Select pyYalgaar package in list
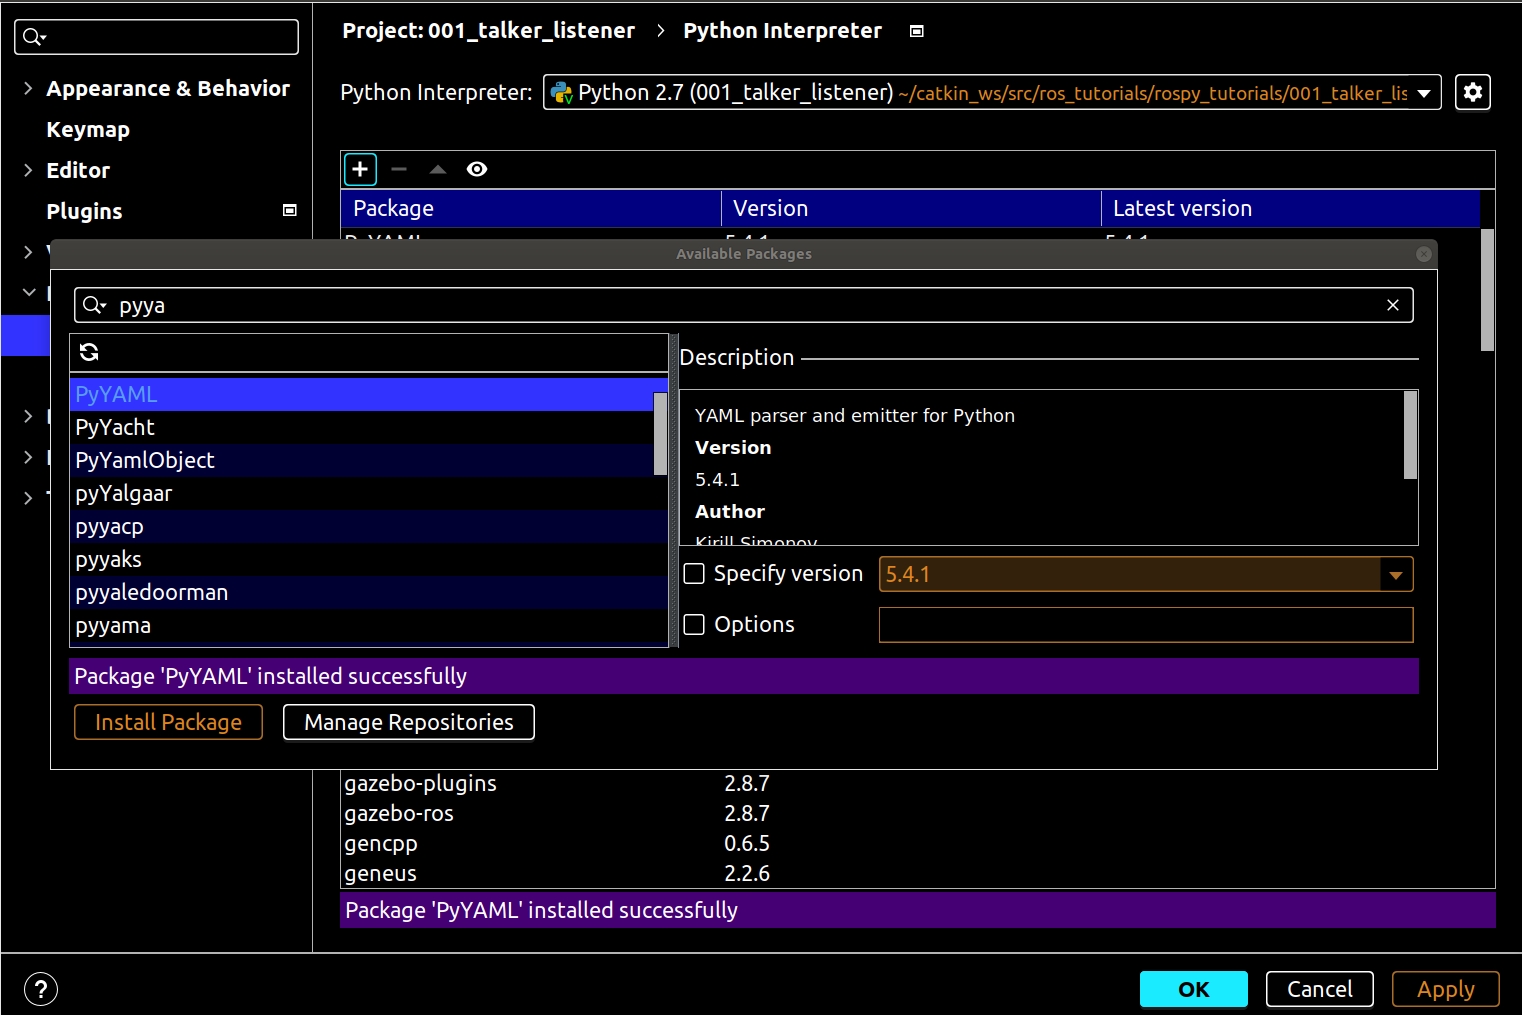 pyautogui.click(x=362, y=493)
